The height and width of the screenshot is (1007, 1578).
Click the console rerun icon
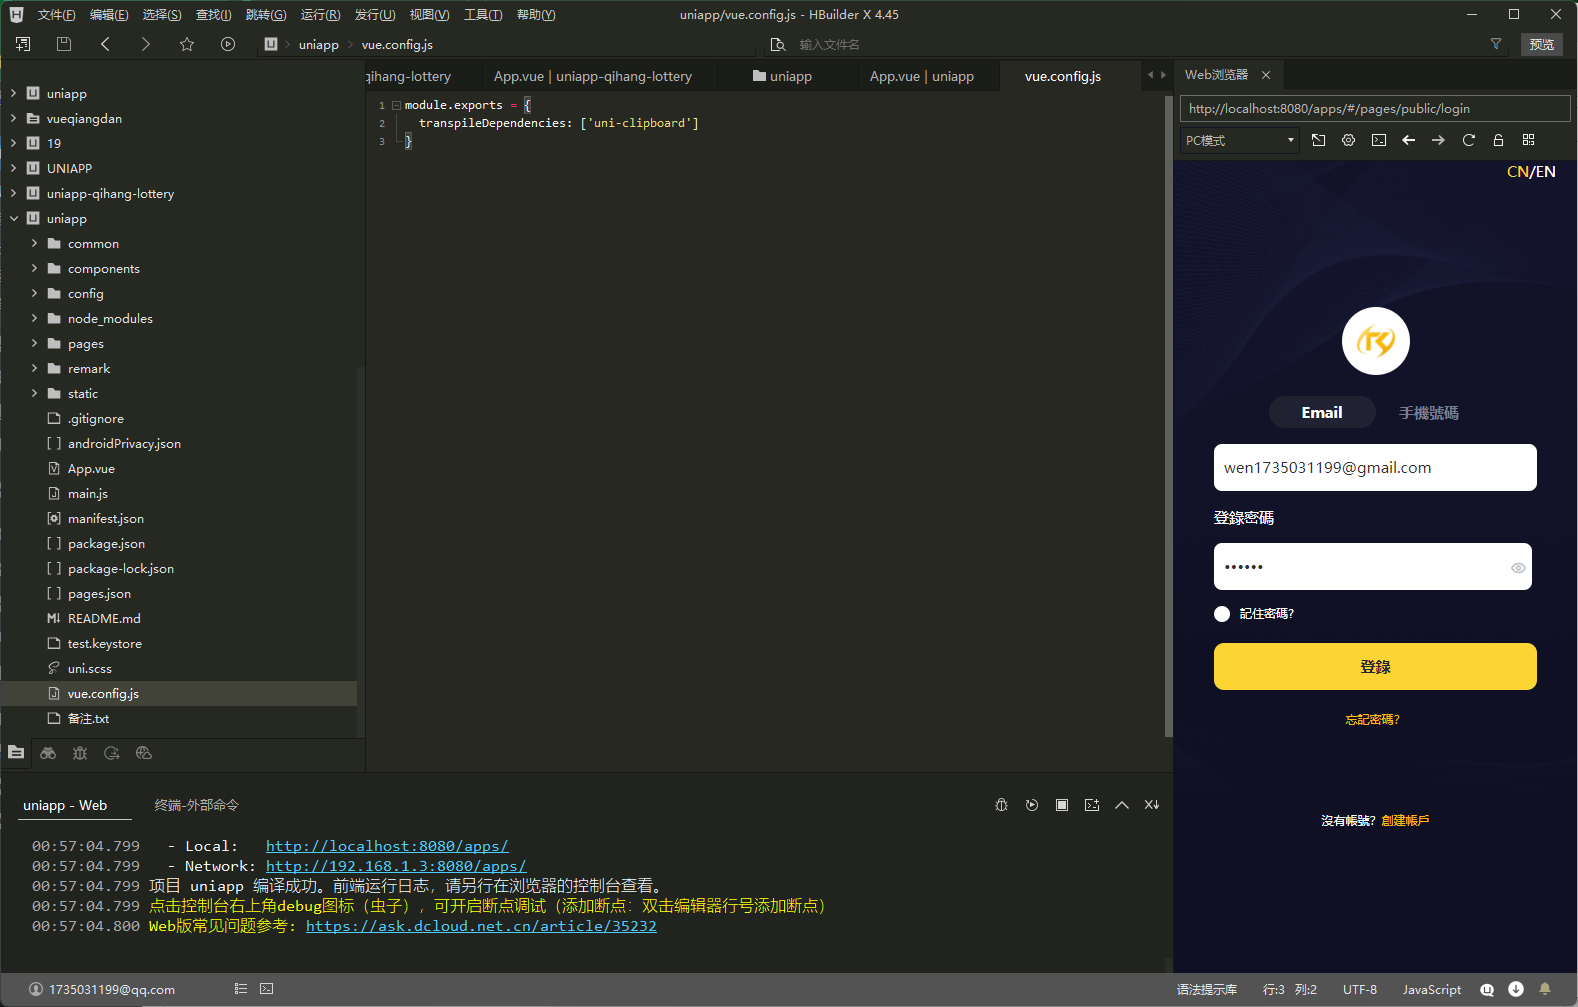coord(1032,805)
